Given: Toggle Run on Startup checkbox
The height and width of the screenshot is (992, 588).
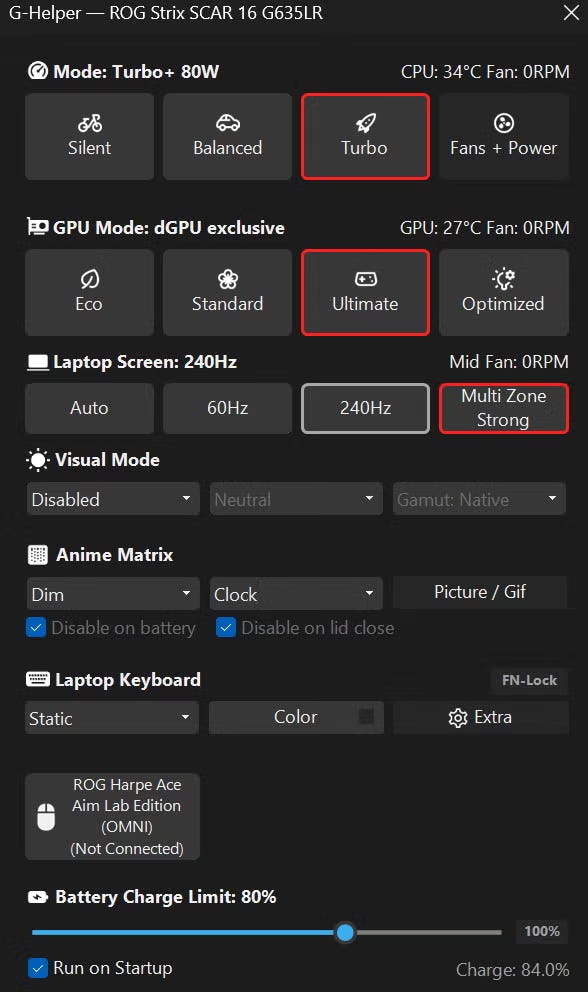Looking at the screenshot, I should [x=37, y=968].
